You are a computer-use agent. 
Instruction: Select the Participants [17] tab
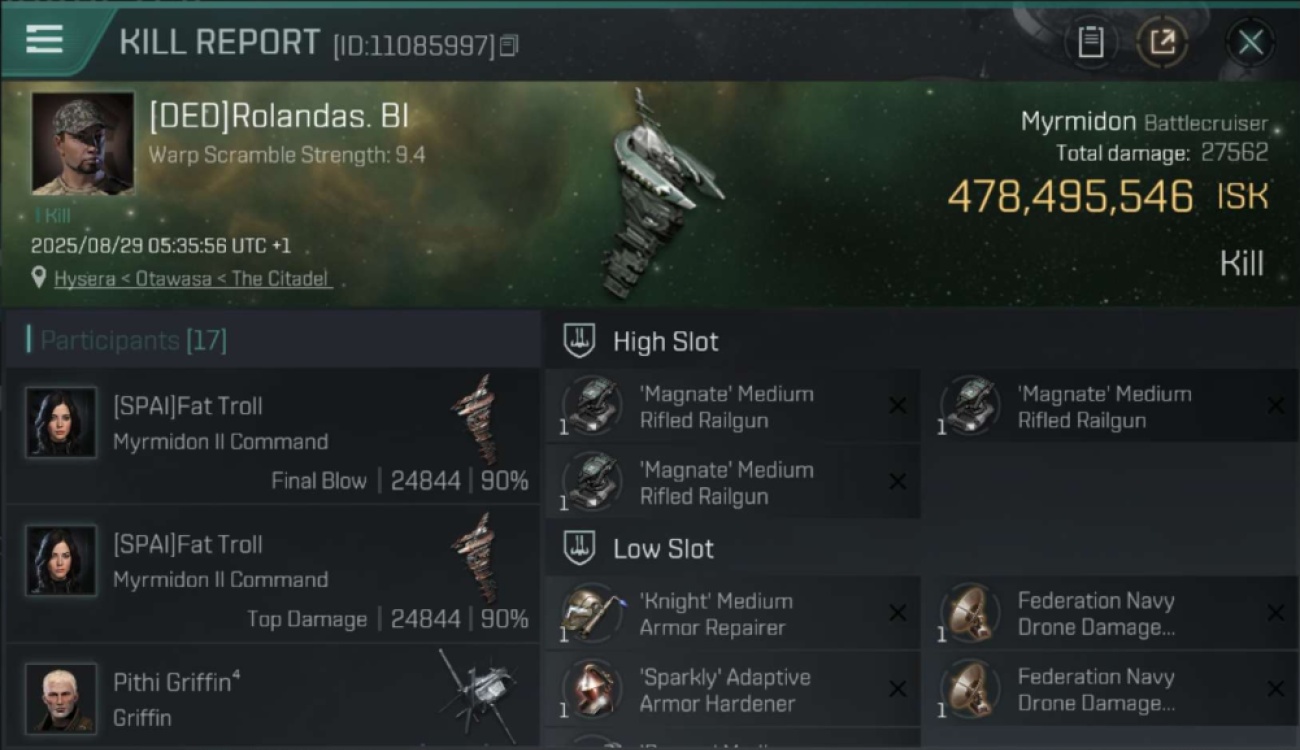click(128, 340)
